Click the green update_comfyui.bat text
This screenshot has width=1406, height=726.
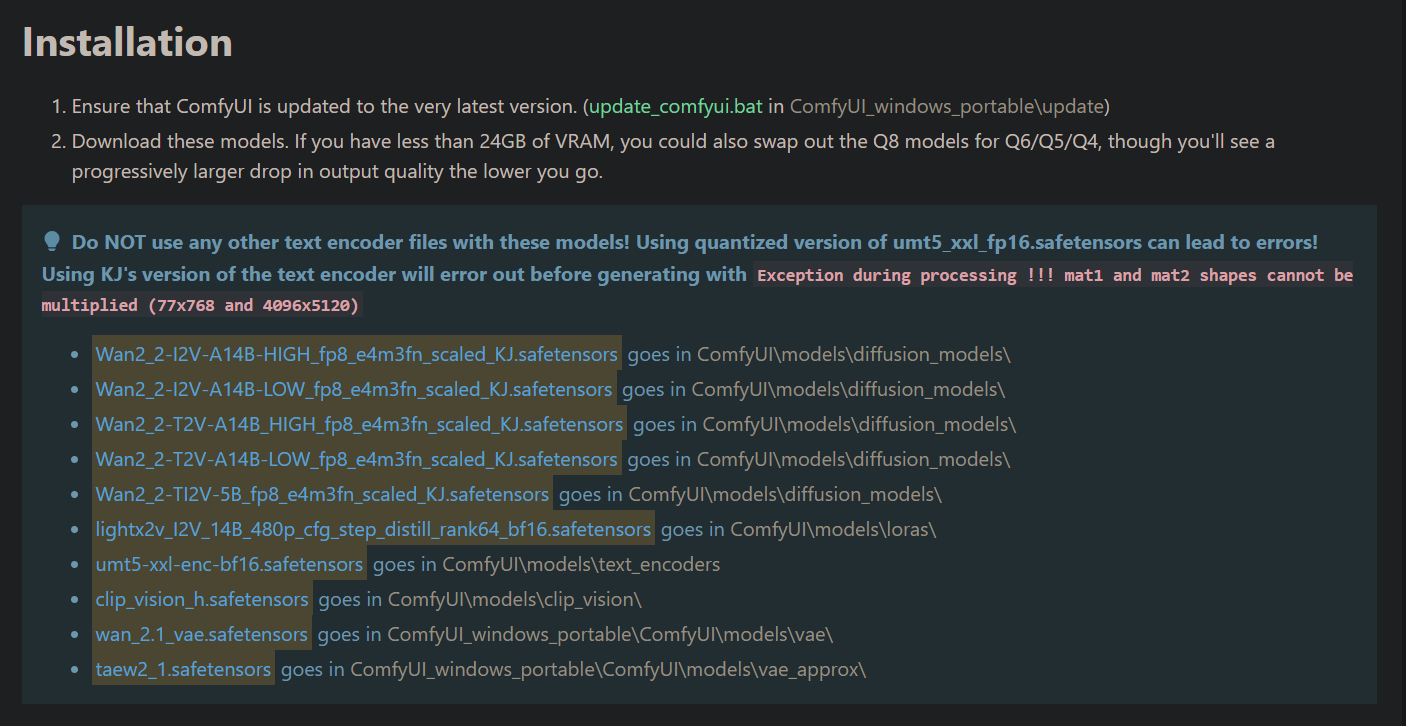(677, 106)
